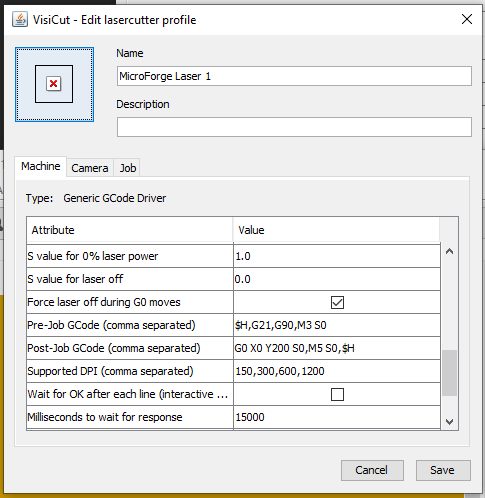The width and height of the screenshot is (485, 498).
Task: Click the Supported DPI value 150,300,600,1200
Action: [x=337, y=371]
